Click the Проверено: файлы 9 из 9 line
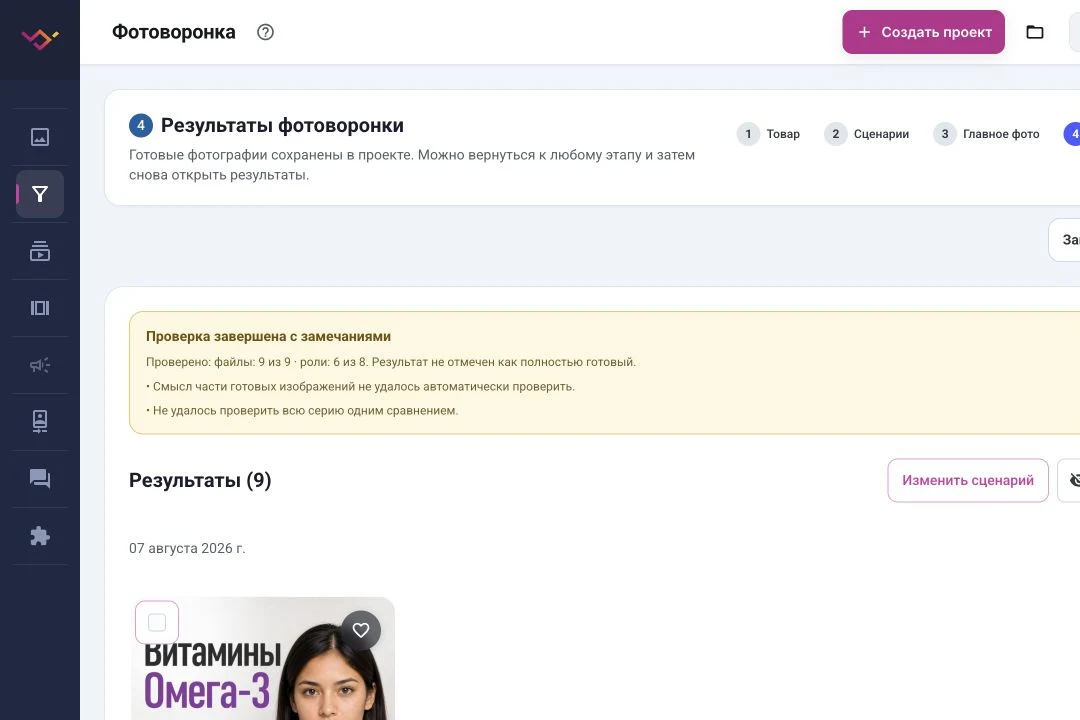 [x=391, y=362]
